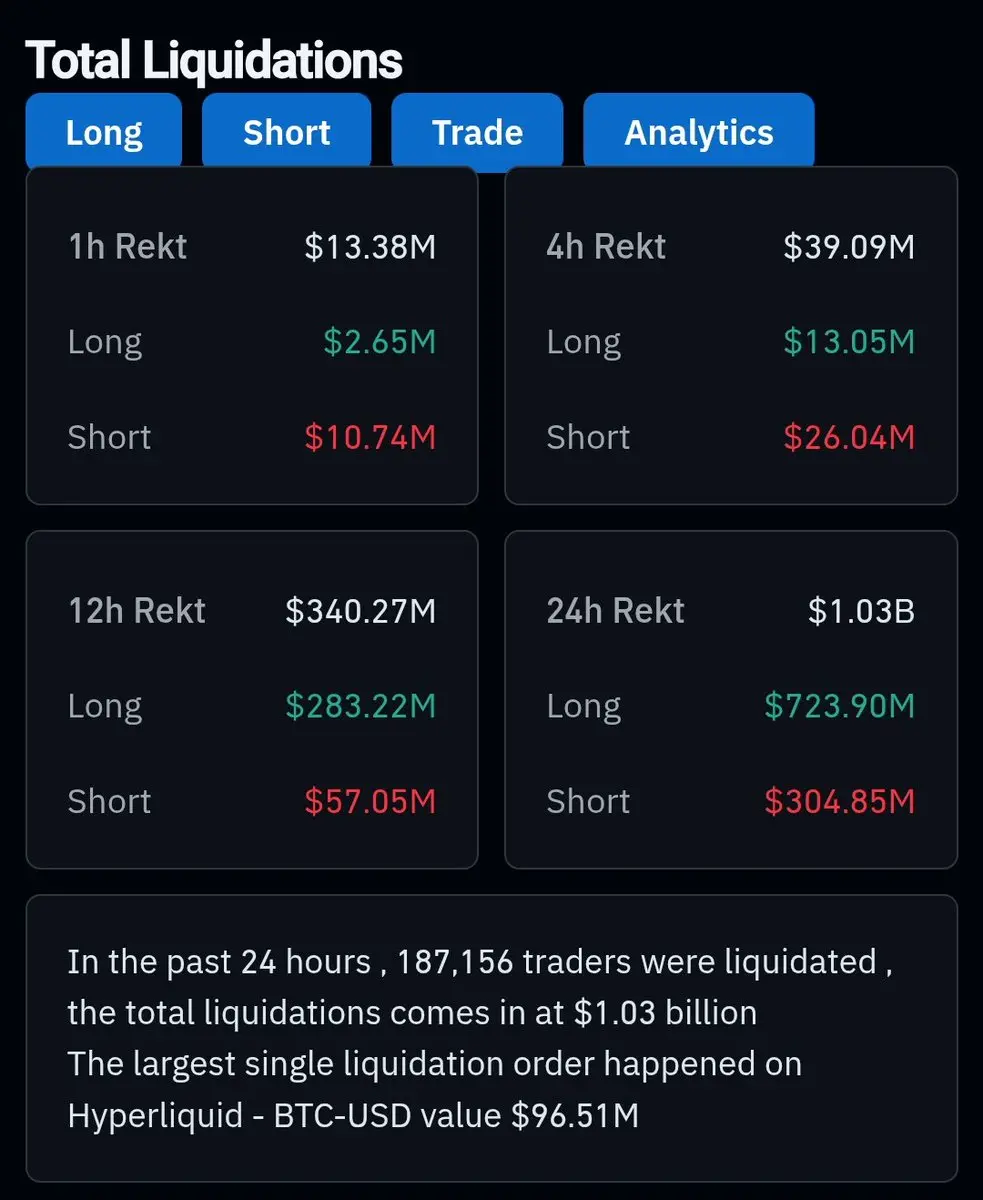Click the $283.22M long value
The image size is (983, 1200).
click(x=361, y=706)
